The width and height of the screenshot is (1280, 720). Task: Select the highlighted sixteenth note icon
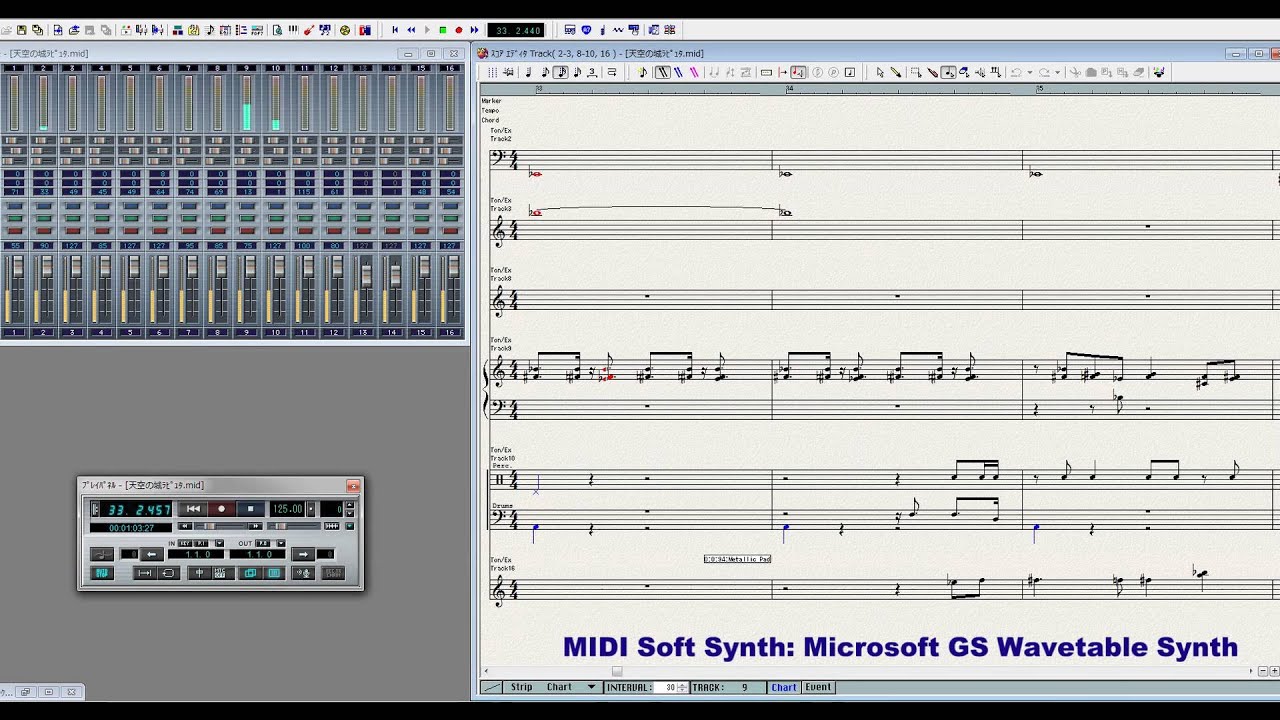click(x=561, y=72)
